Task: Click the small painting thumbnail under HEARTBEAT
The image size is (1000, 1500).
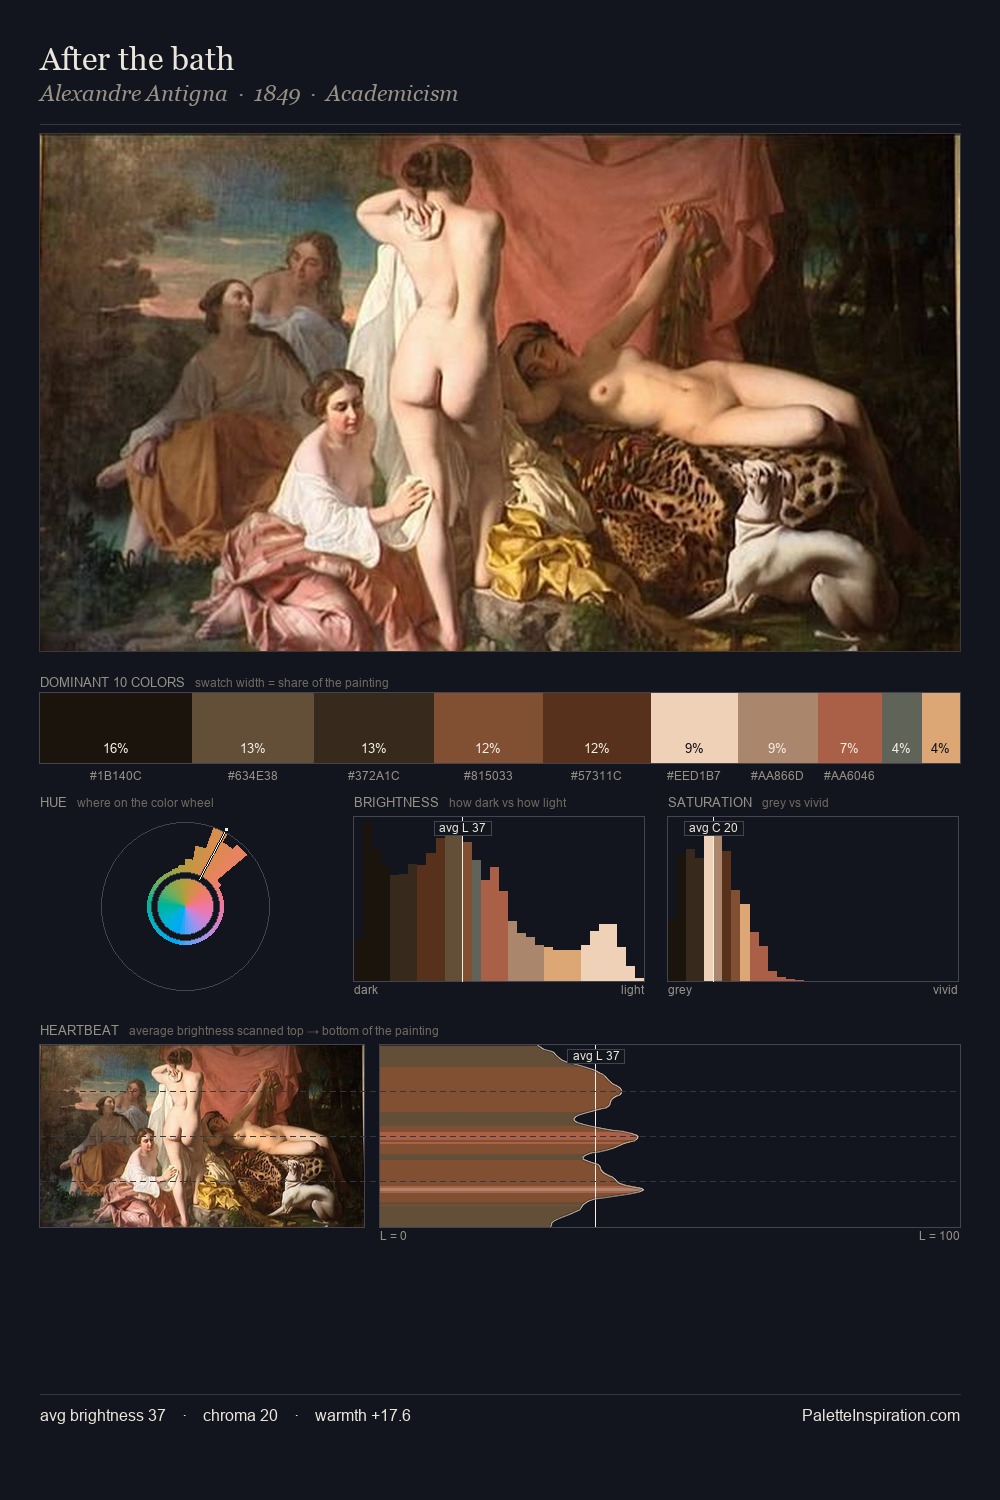Action: pyautogui.click(x=202, y=1136)
